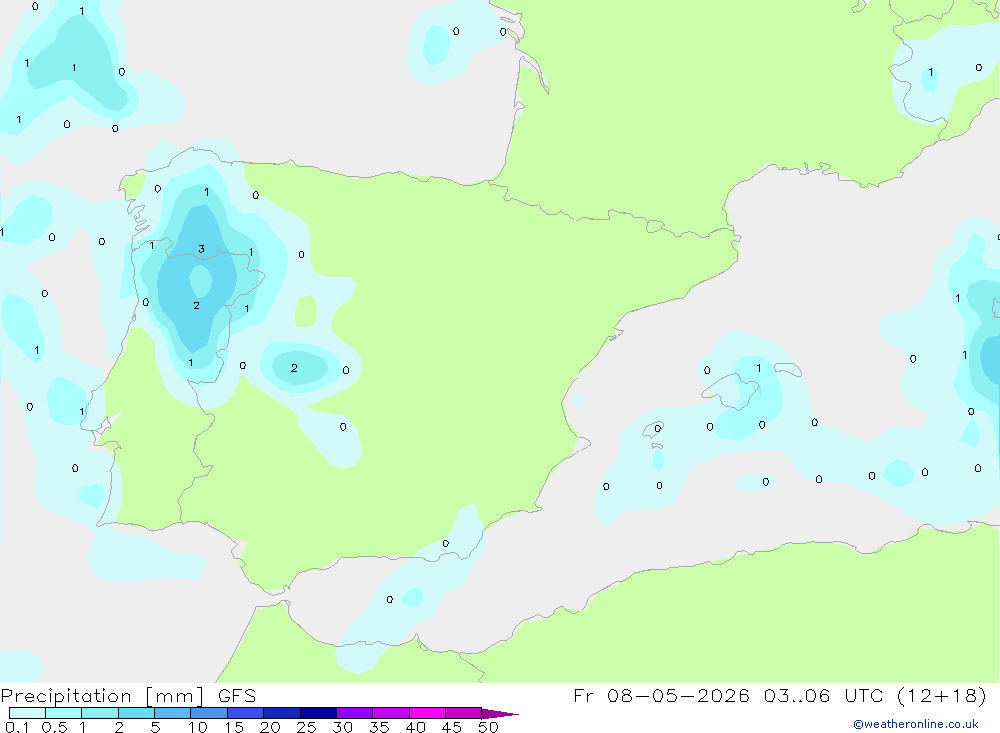Open the weatheronline.co.uk copyright link

(x=916, y=724)
